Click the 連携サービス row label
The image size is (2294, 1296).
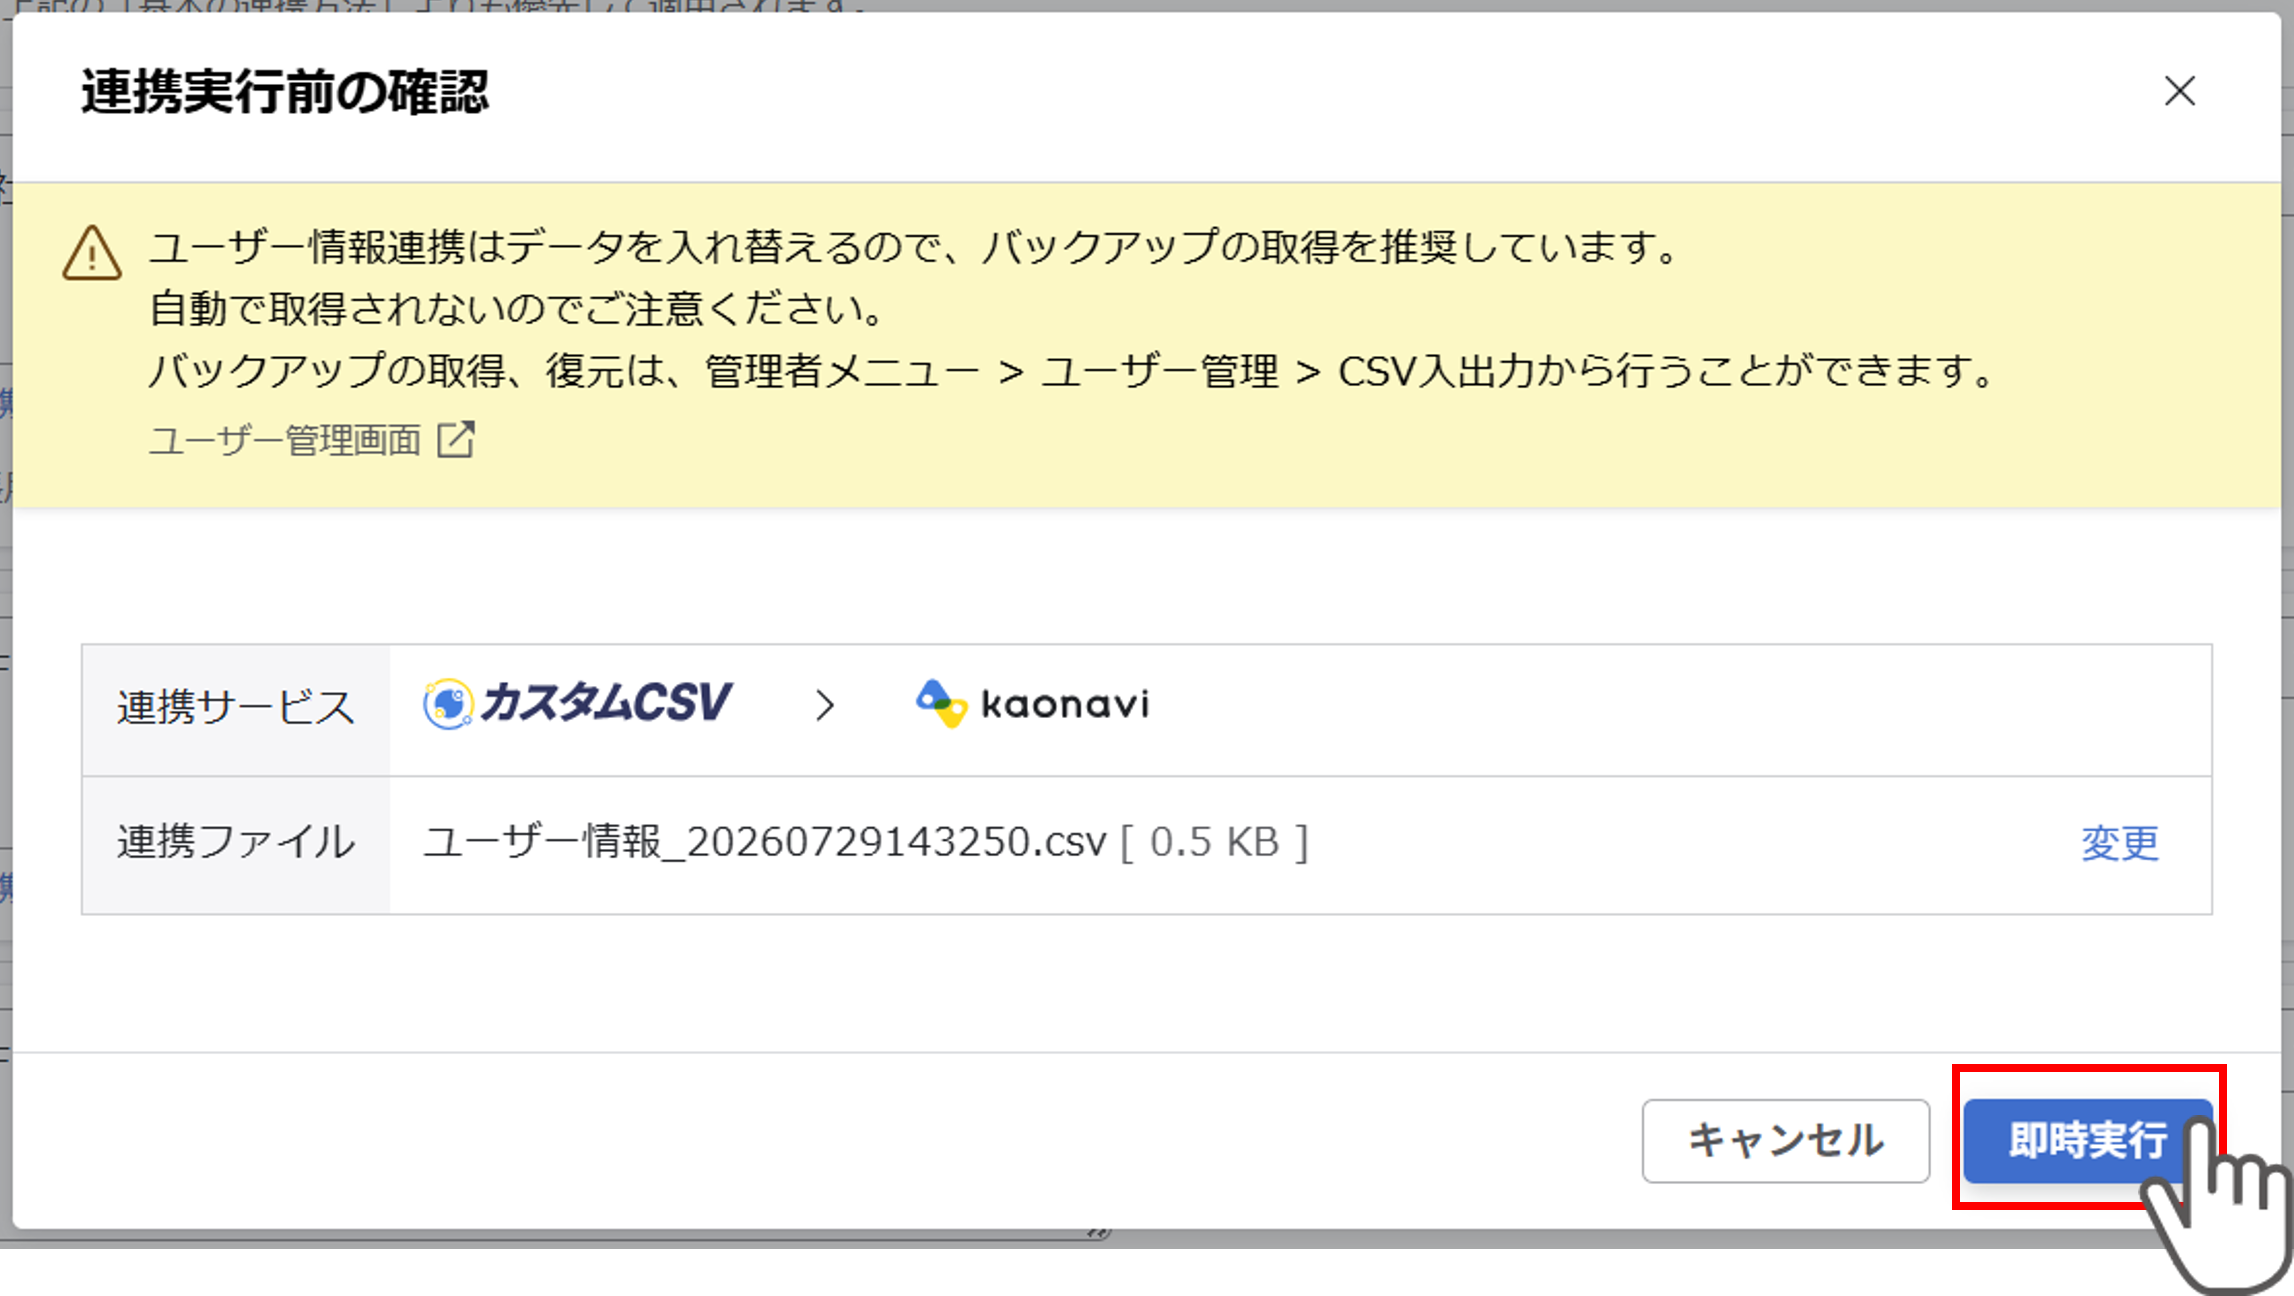pos(236,707)
